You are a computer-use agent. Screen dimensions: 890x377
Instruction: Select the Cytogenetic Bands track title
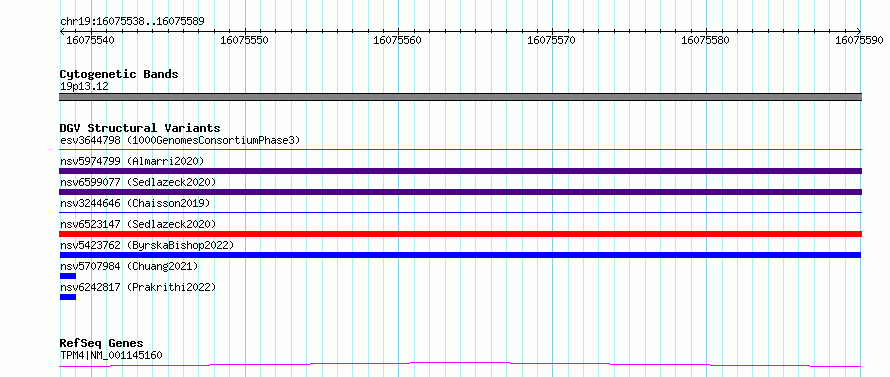119,74
